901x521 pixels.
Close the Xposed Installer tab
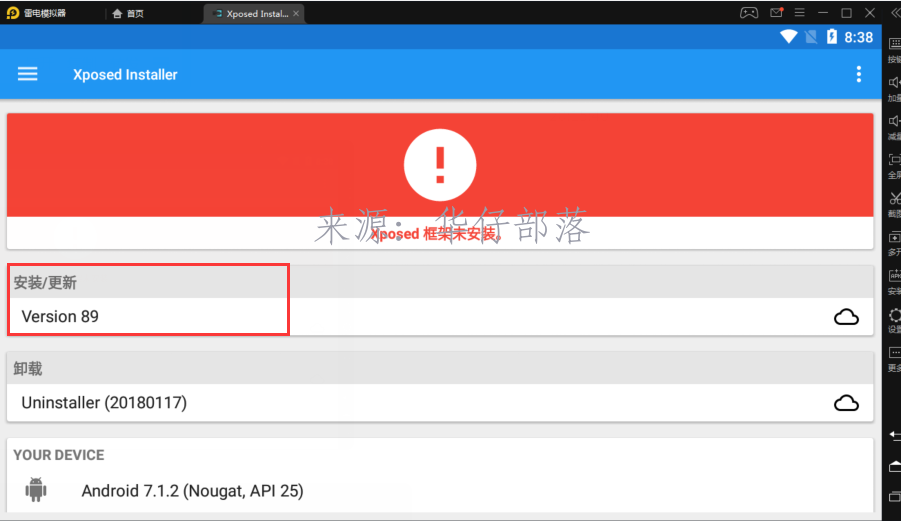point(294,14)
